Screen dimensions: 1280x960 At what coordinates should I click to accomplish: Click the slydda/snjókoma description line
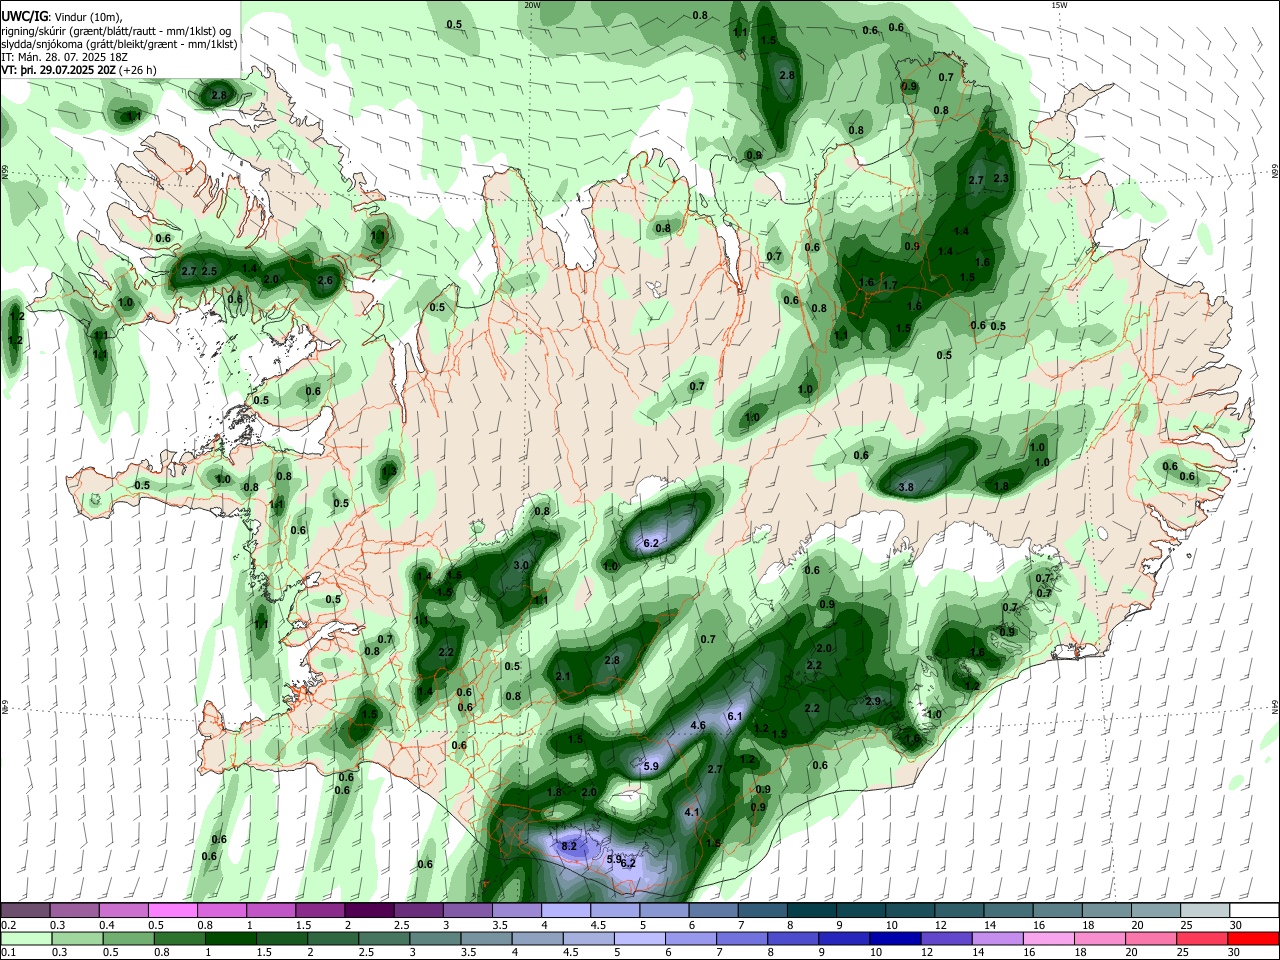(119, 44)
